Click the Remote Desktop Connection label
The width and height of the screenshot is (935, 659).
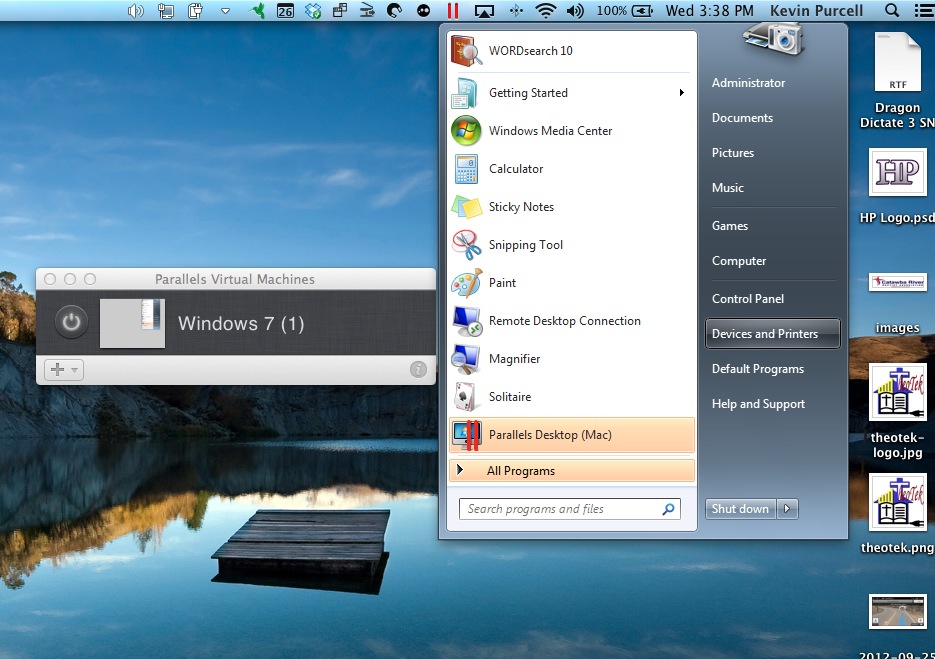point(564,321)
